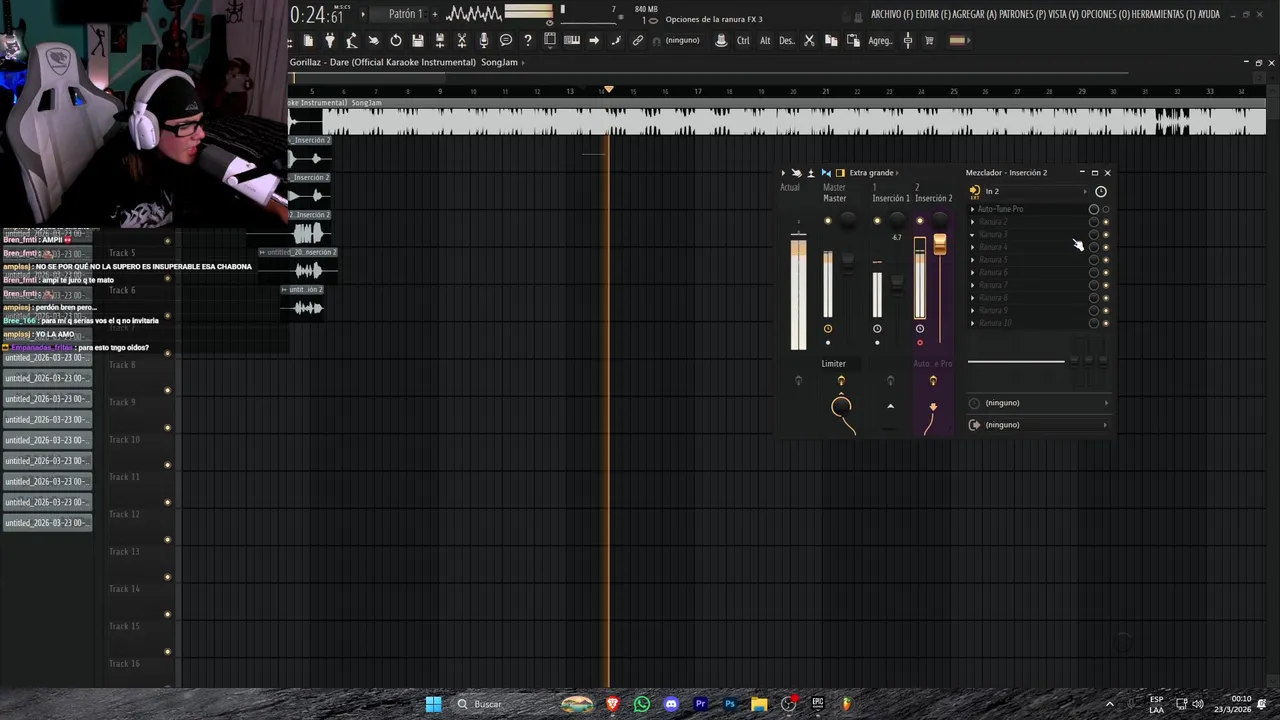This screenshot has height=720, width=1280.
Task: Click the paste clipboard icon in toolbar
Action: [853, 41]
